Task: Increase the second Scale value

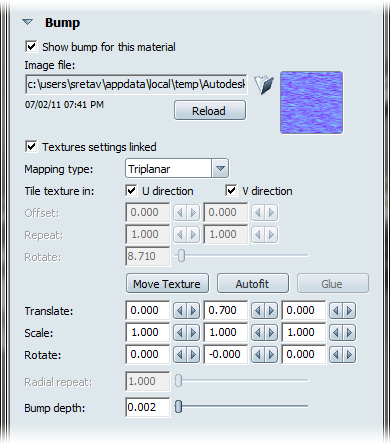Action: (x=271, y=333)
